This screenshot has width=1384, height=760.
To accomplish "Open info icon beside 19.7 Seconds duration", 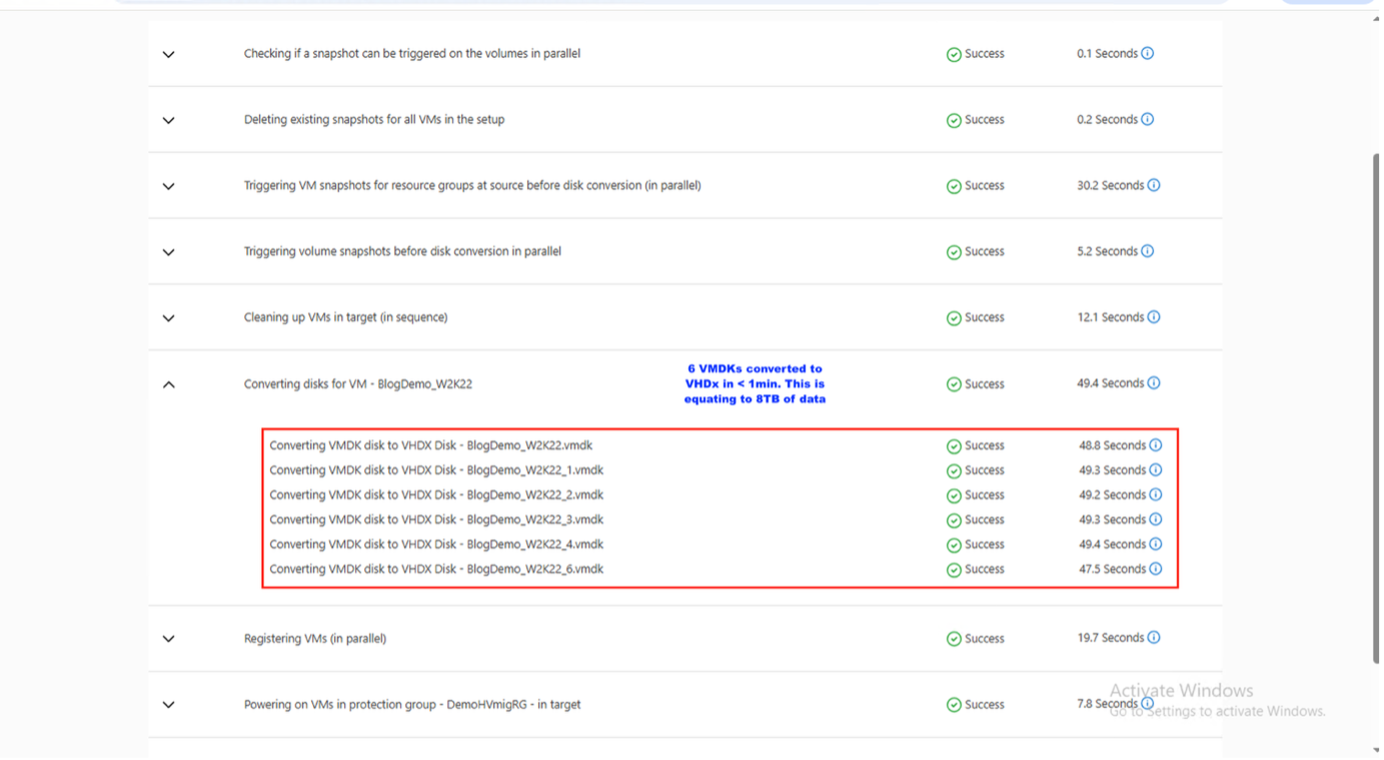I will pos(1154,638).
